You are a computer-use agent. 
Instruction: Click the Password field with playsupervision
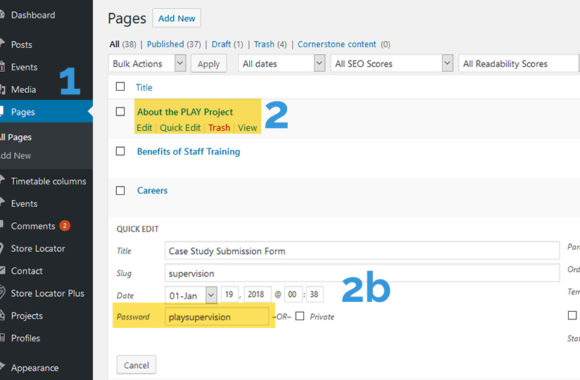point(216,317)
